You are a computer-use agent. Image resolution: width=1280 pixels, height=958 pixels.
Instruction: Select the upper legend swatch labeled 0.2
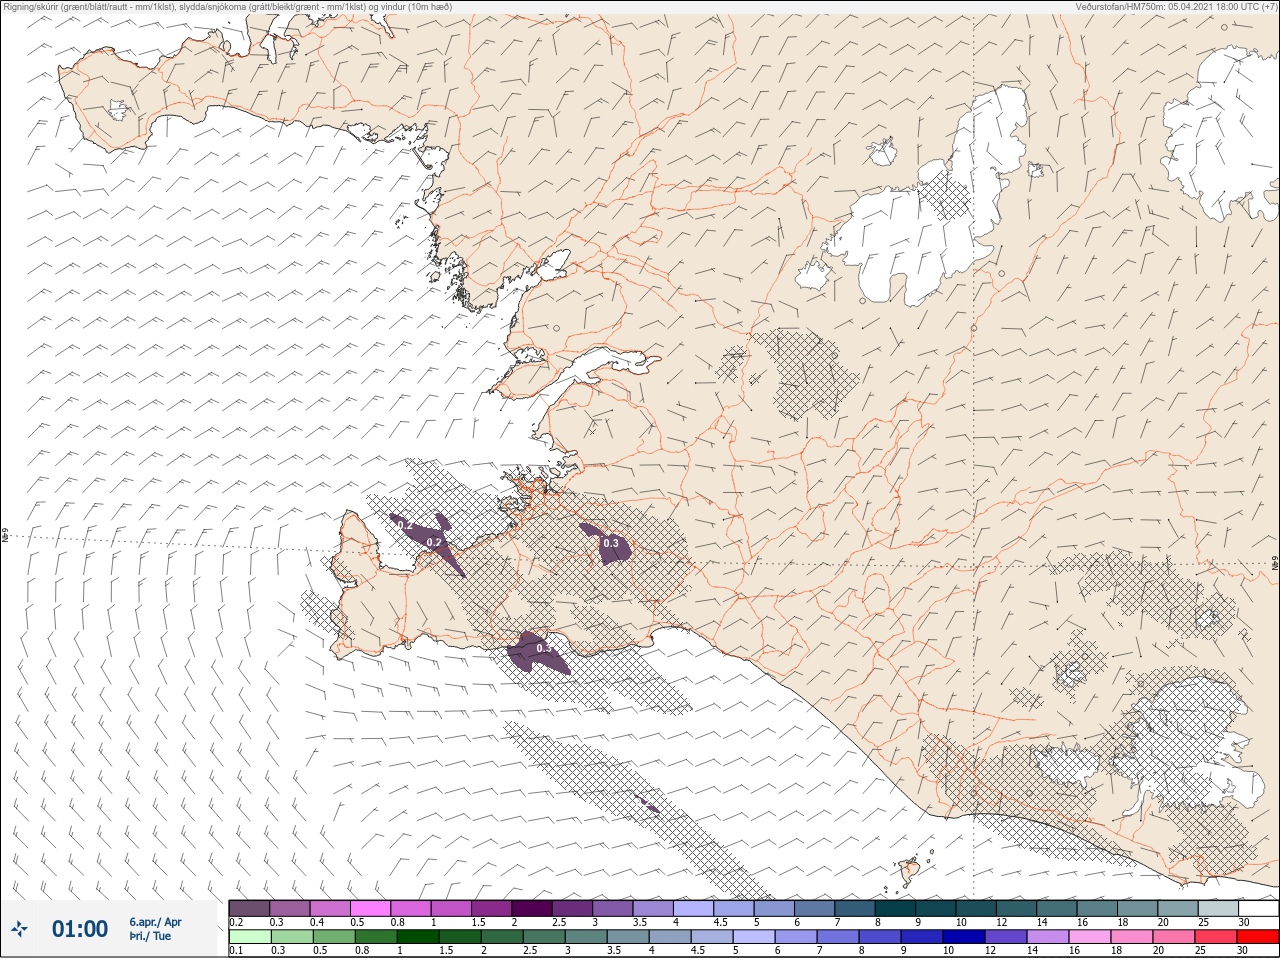coord(249,908)
